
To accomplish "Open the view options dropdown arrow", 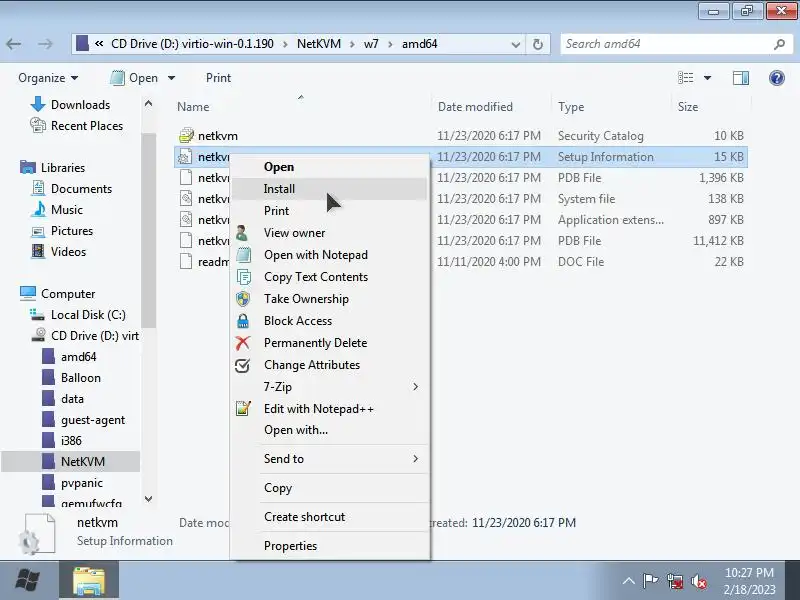I will pos(707,78).
